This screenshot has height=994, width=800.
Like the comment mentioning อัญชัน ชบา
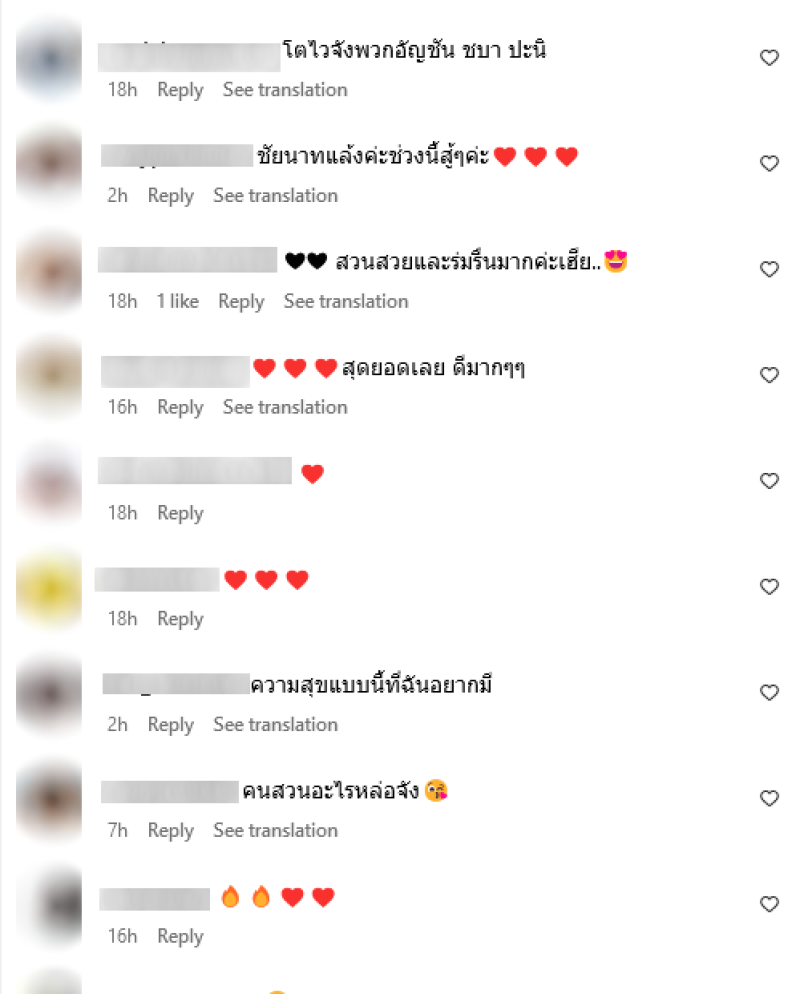click(769, 58)
